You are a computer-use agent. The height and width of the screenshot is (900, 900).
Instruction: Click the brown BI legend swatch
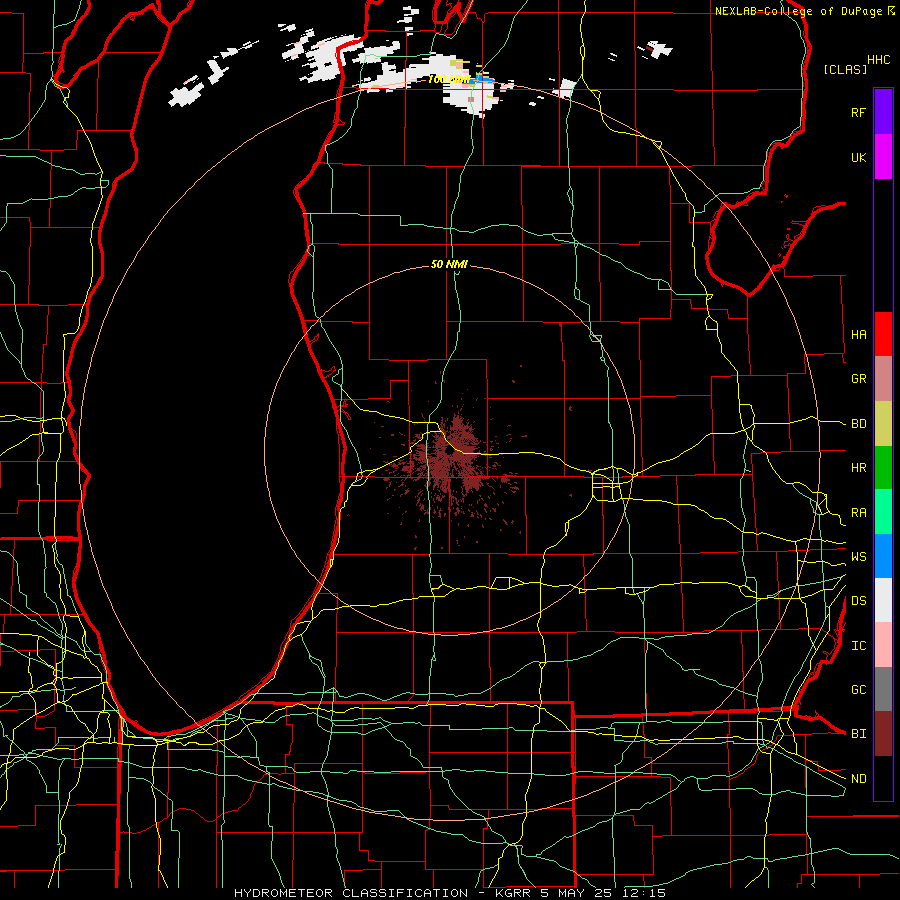(883, 734)
